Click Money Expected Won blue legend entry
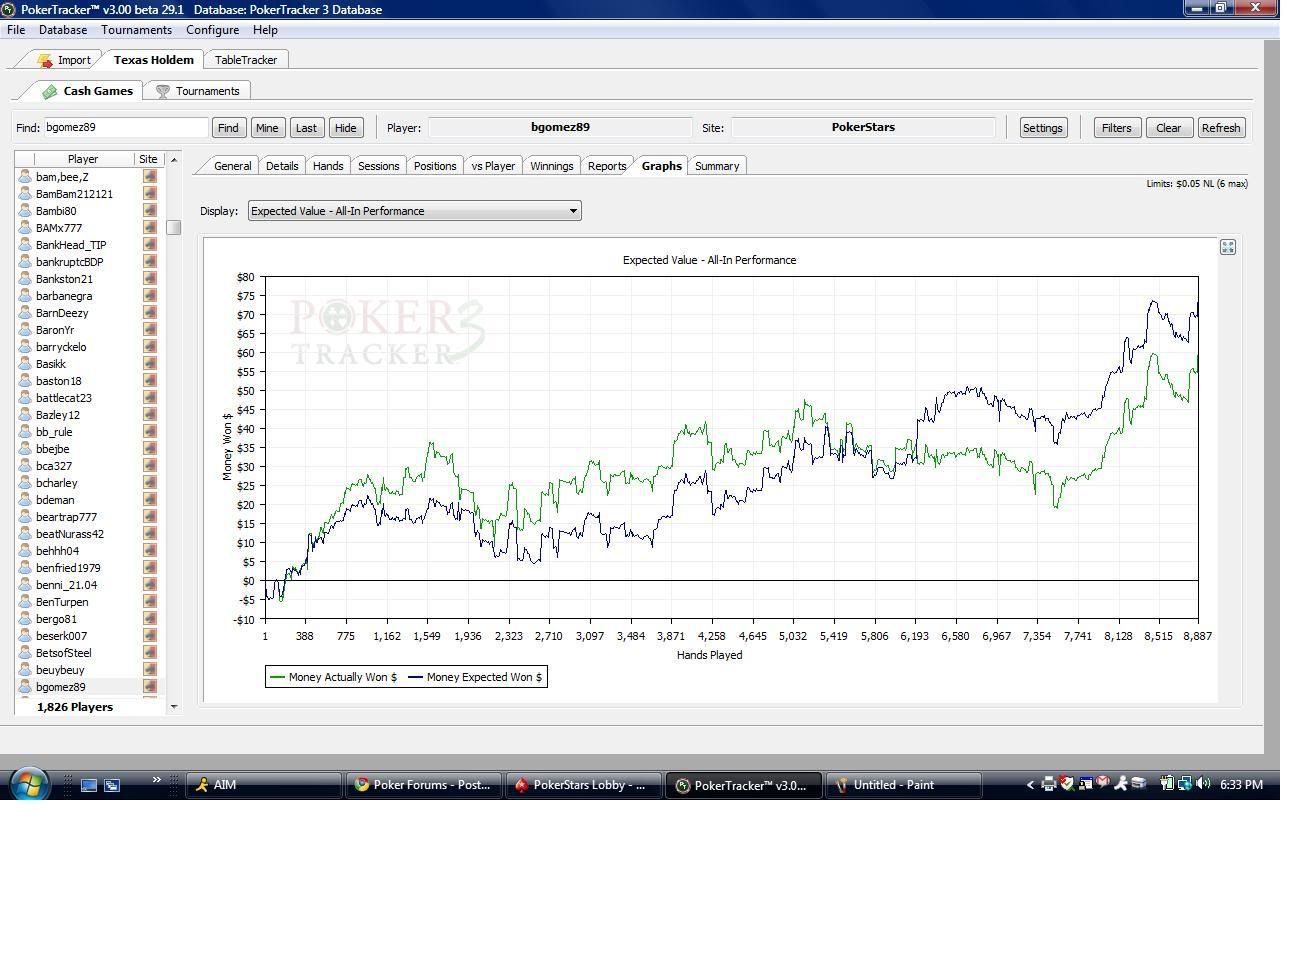This screenshot has height=972, width=1296. pyautogui.click(x=476, y=677)
